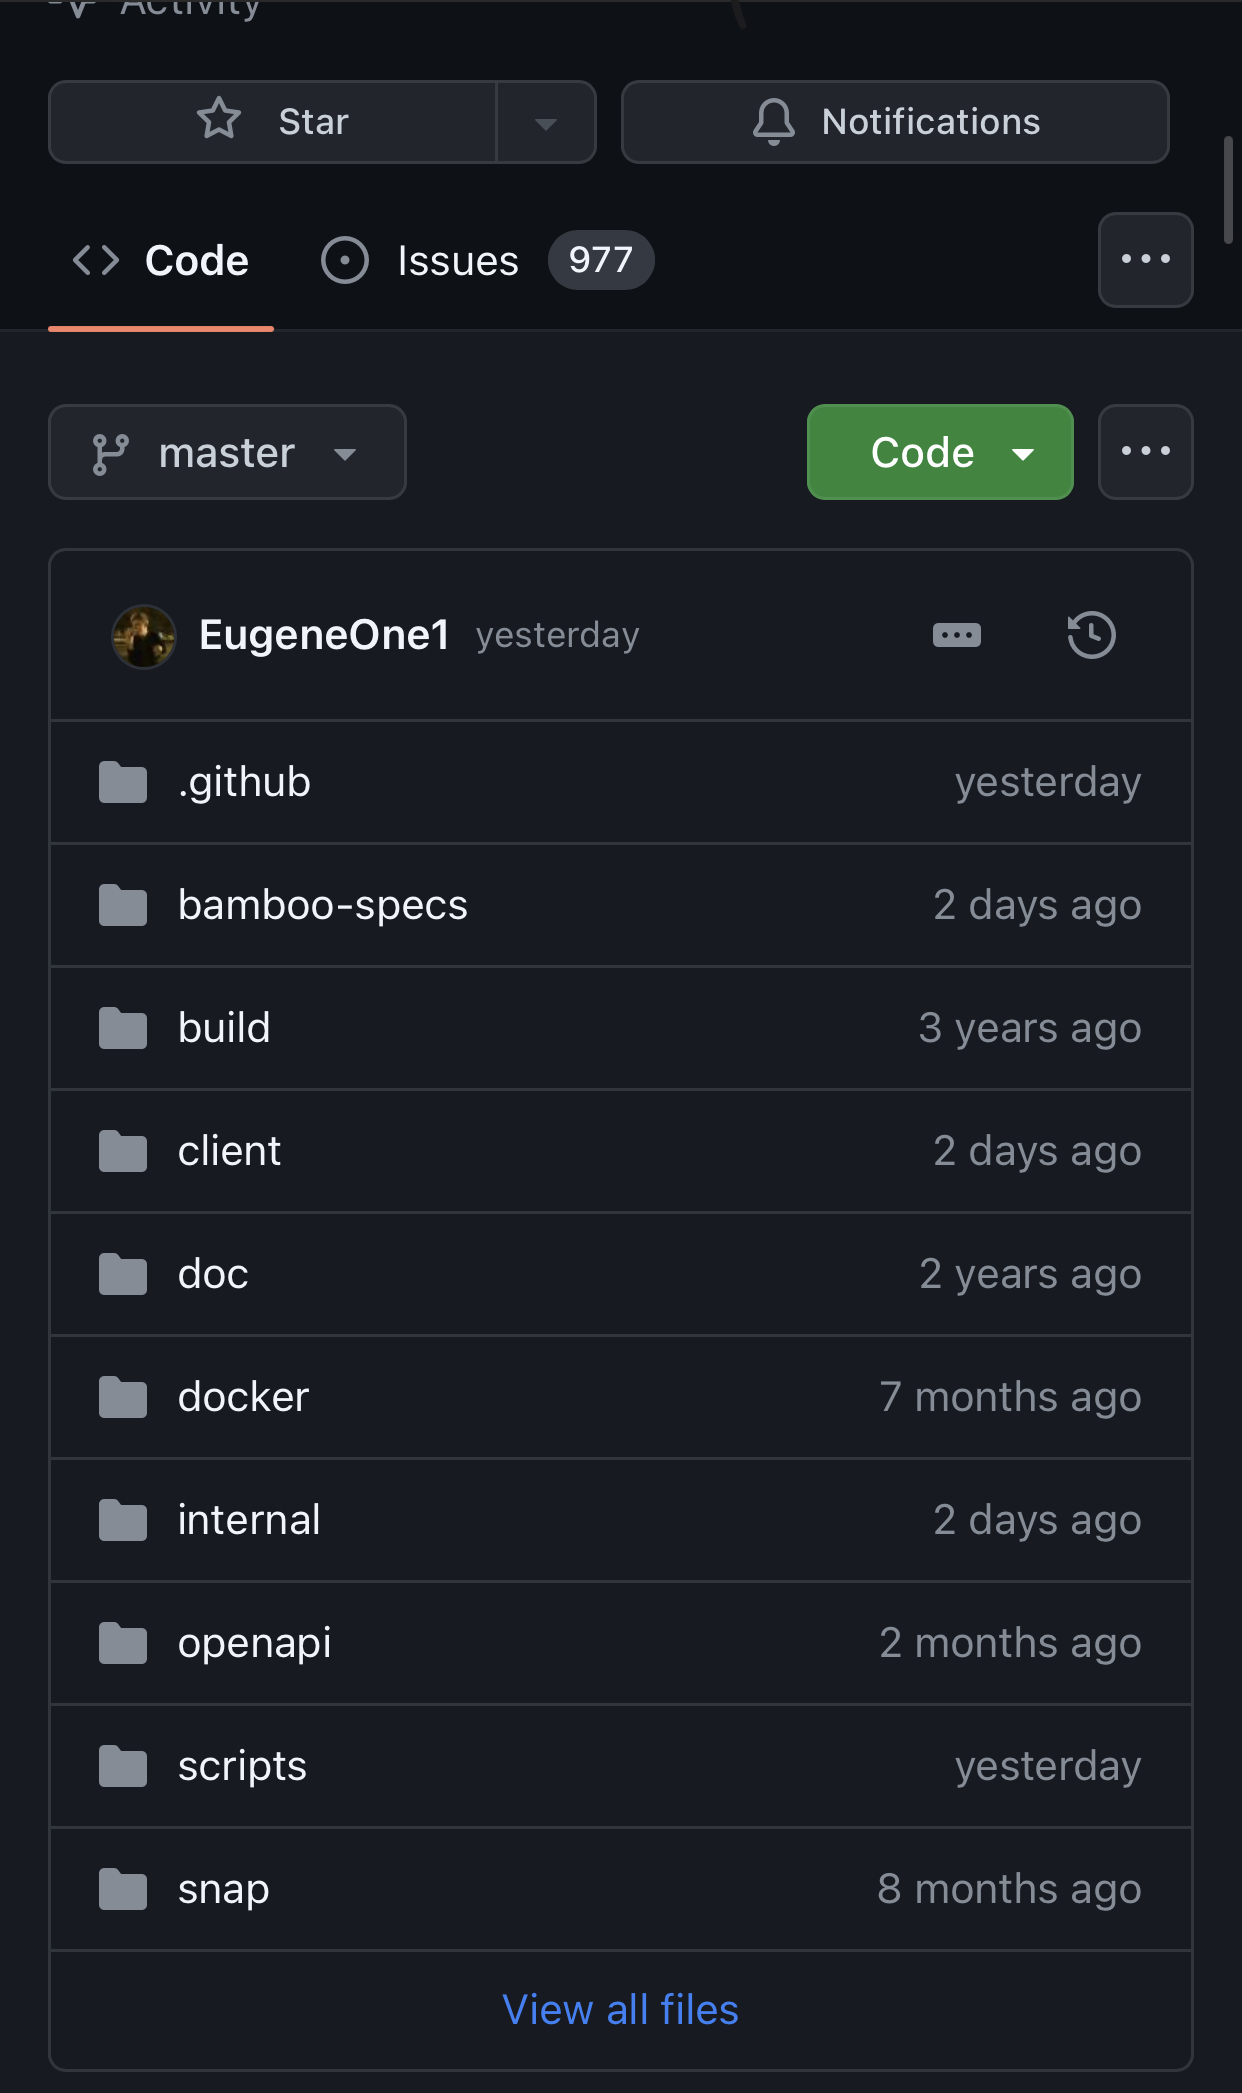
Task: Open the openapi folder
Action: [254, 1643]
